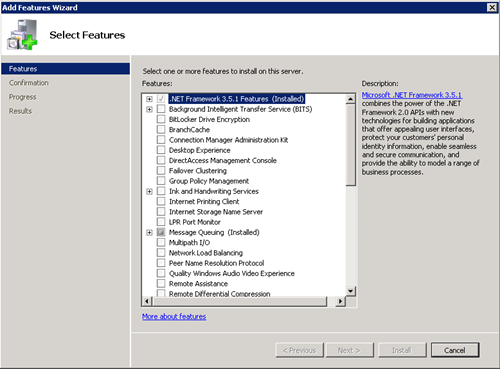The width and height of the screenshot is (500, 369).
Task: Select the Remote Assistance row text
Action: point(198,284)
